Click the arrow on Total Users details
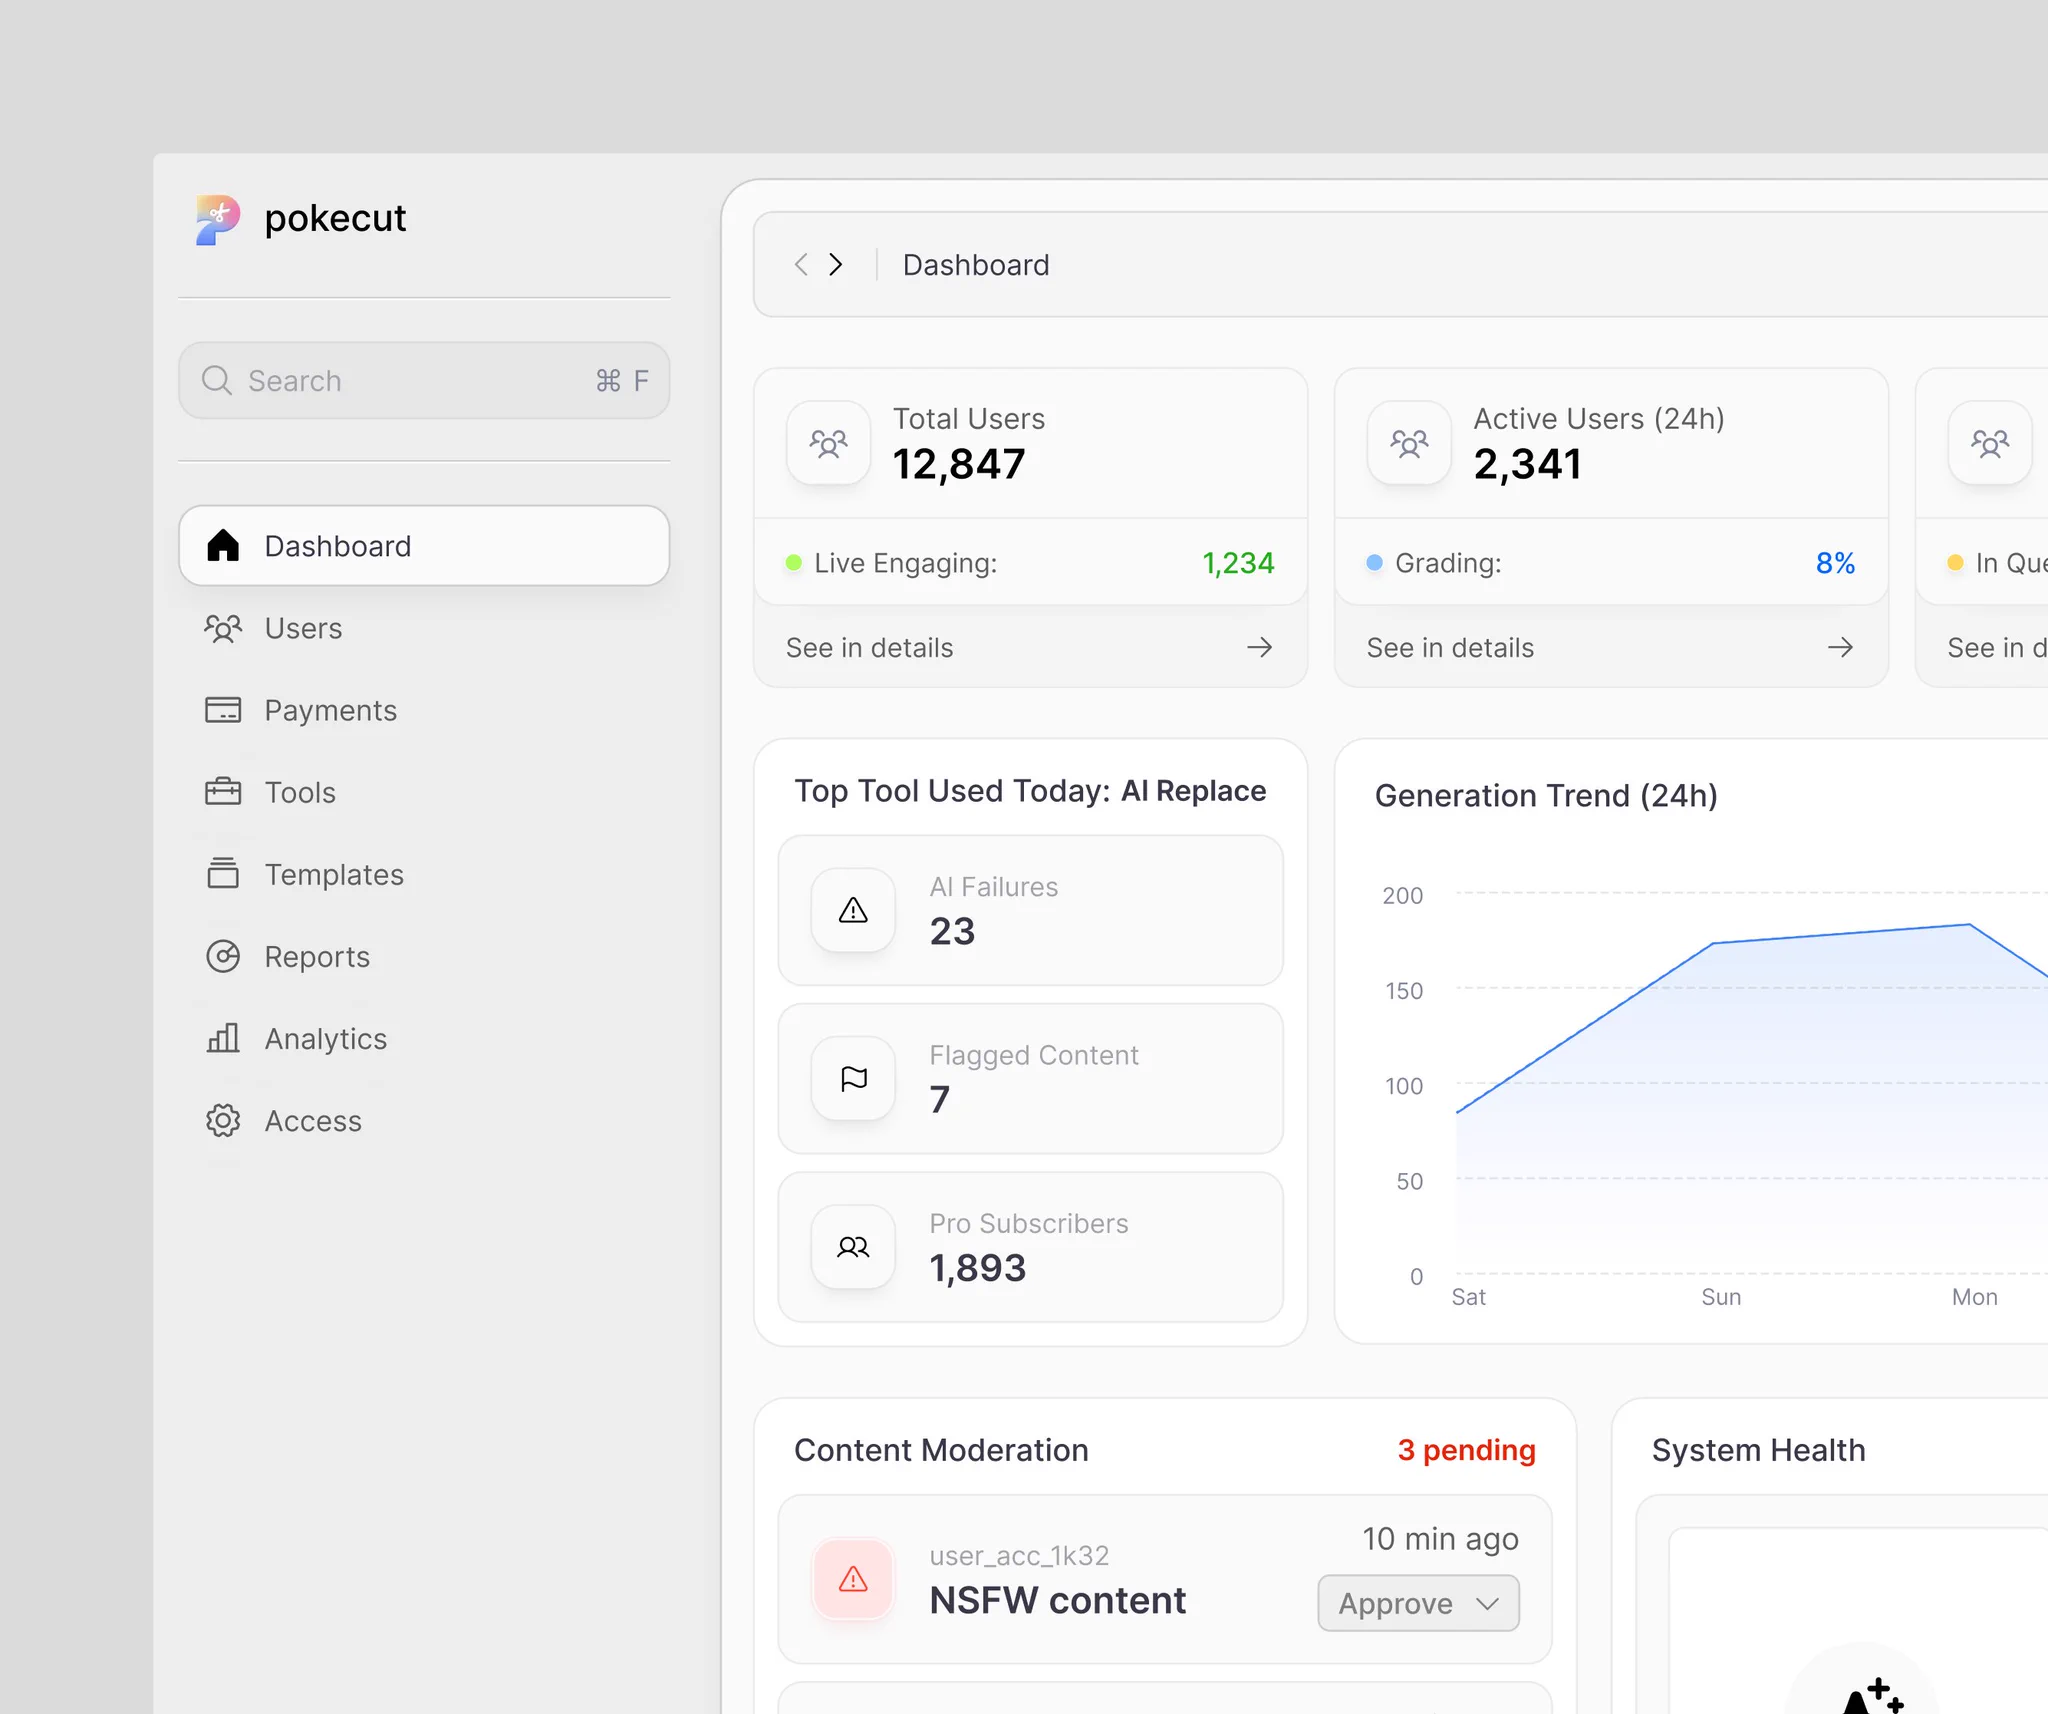2048x1714 pixels. pyautogui.click(x=1259, y=647)
